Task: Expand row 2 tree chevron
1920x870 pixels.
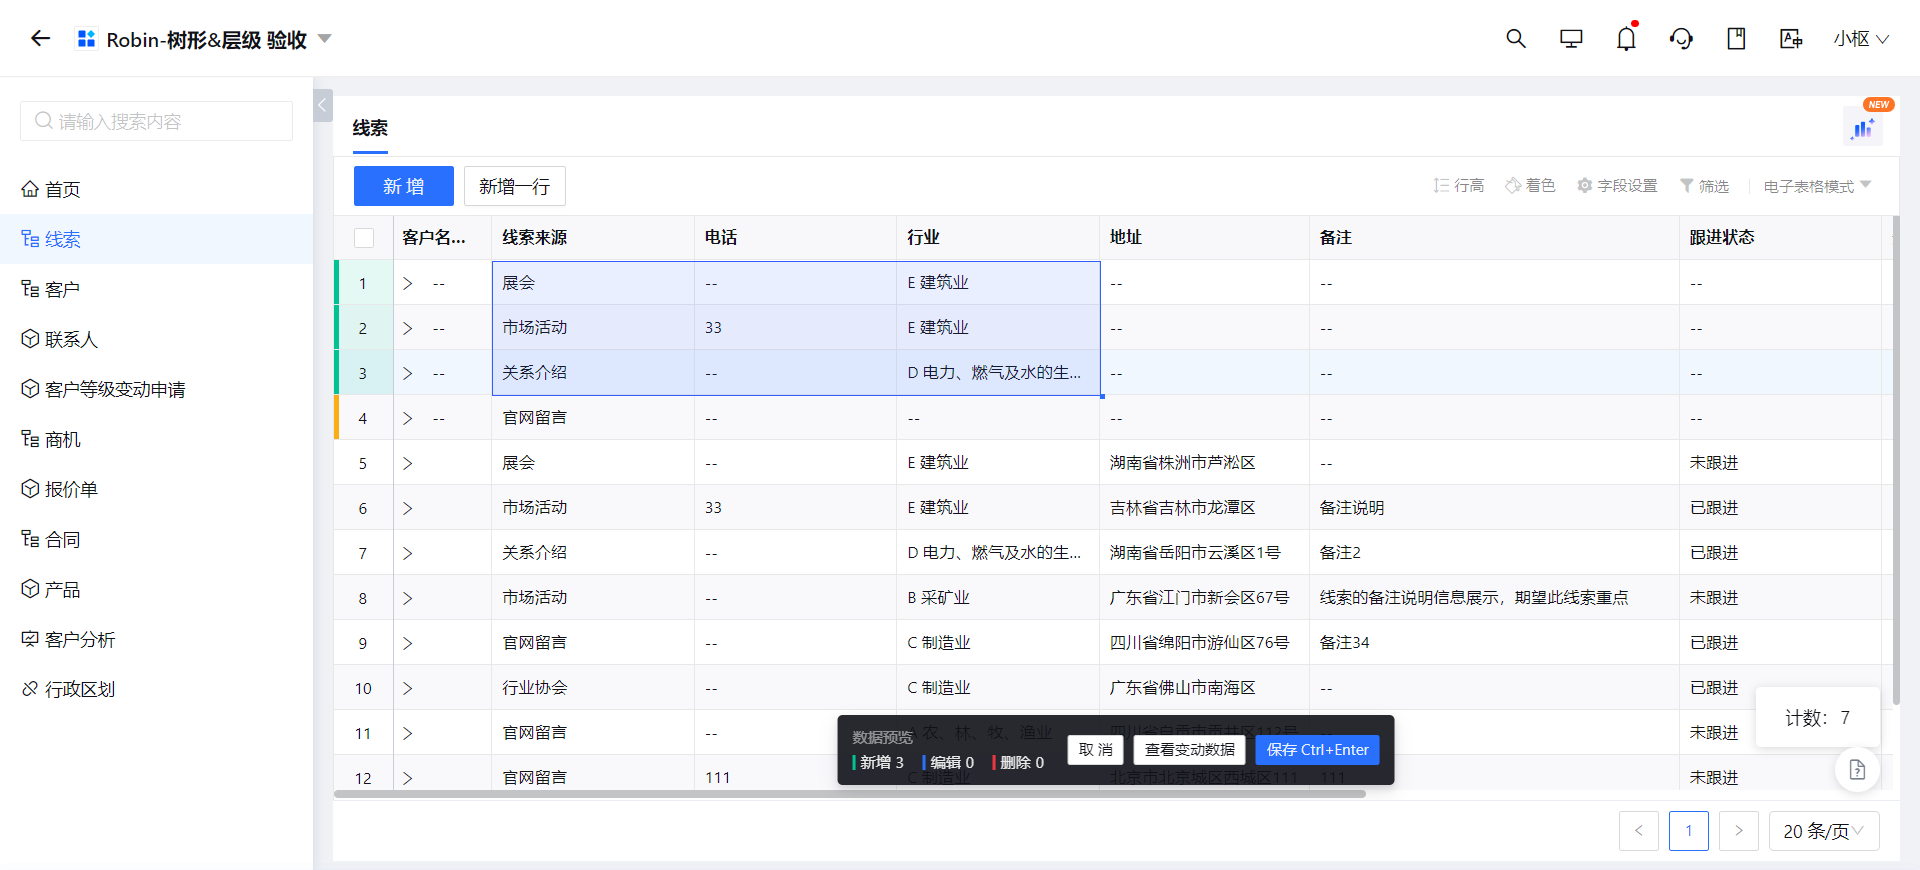Action: pyautogui.click(x=408, y=328)
